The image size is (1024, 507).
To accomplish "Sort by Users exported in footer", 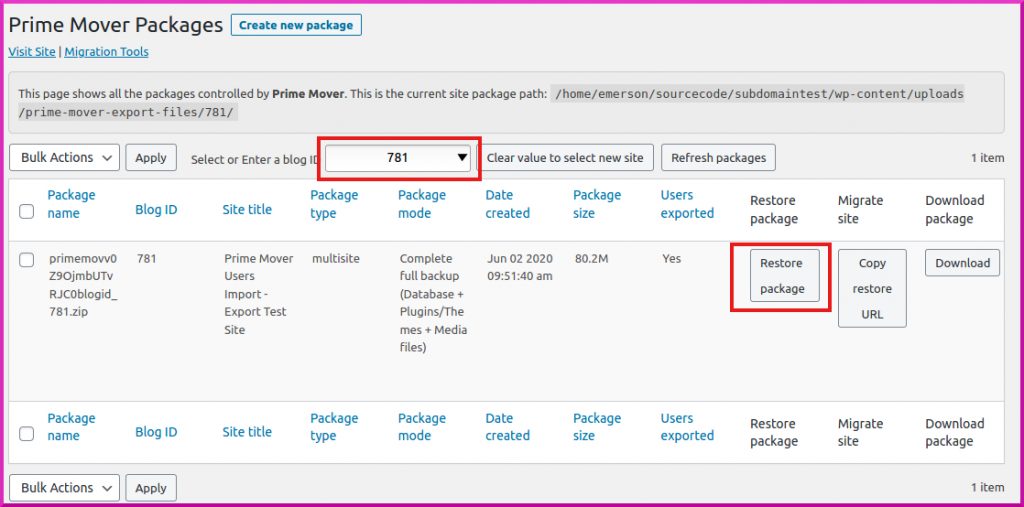I will coord(687,427).
